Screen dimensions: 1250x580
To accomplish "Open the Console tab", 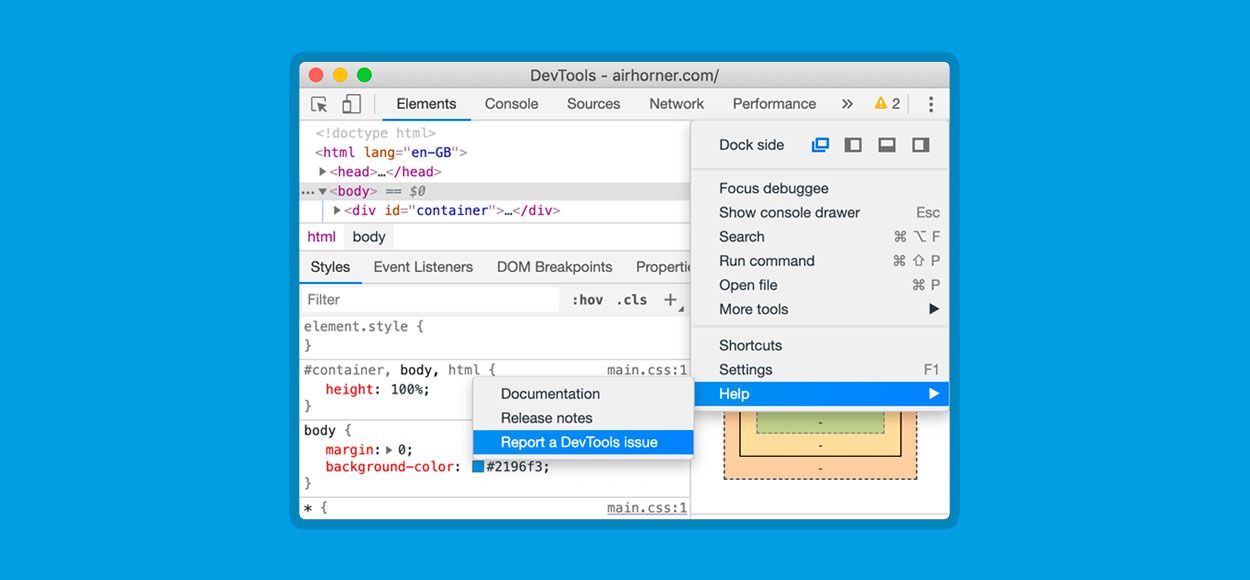I will [x=511, y=104].
